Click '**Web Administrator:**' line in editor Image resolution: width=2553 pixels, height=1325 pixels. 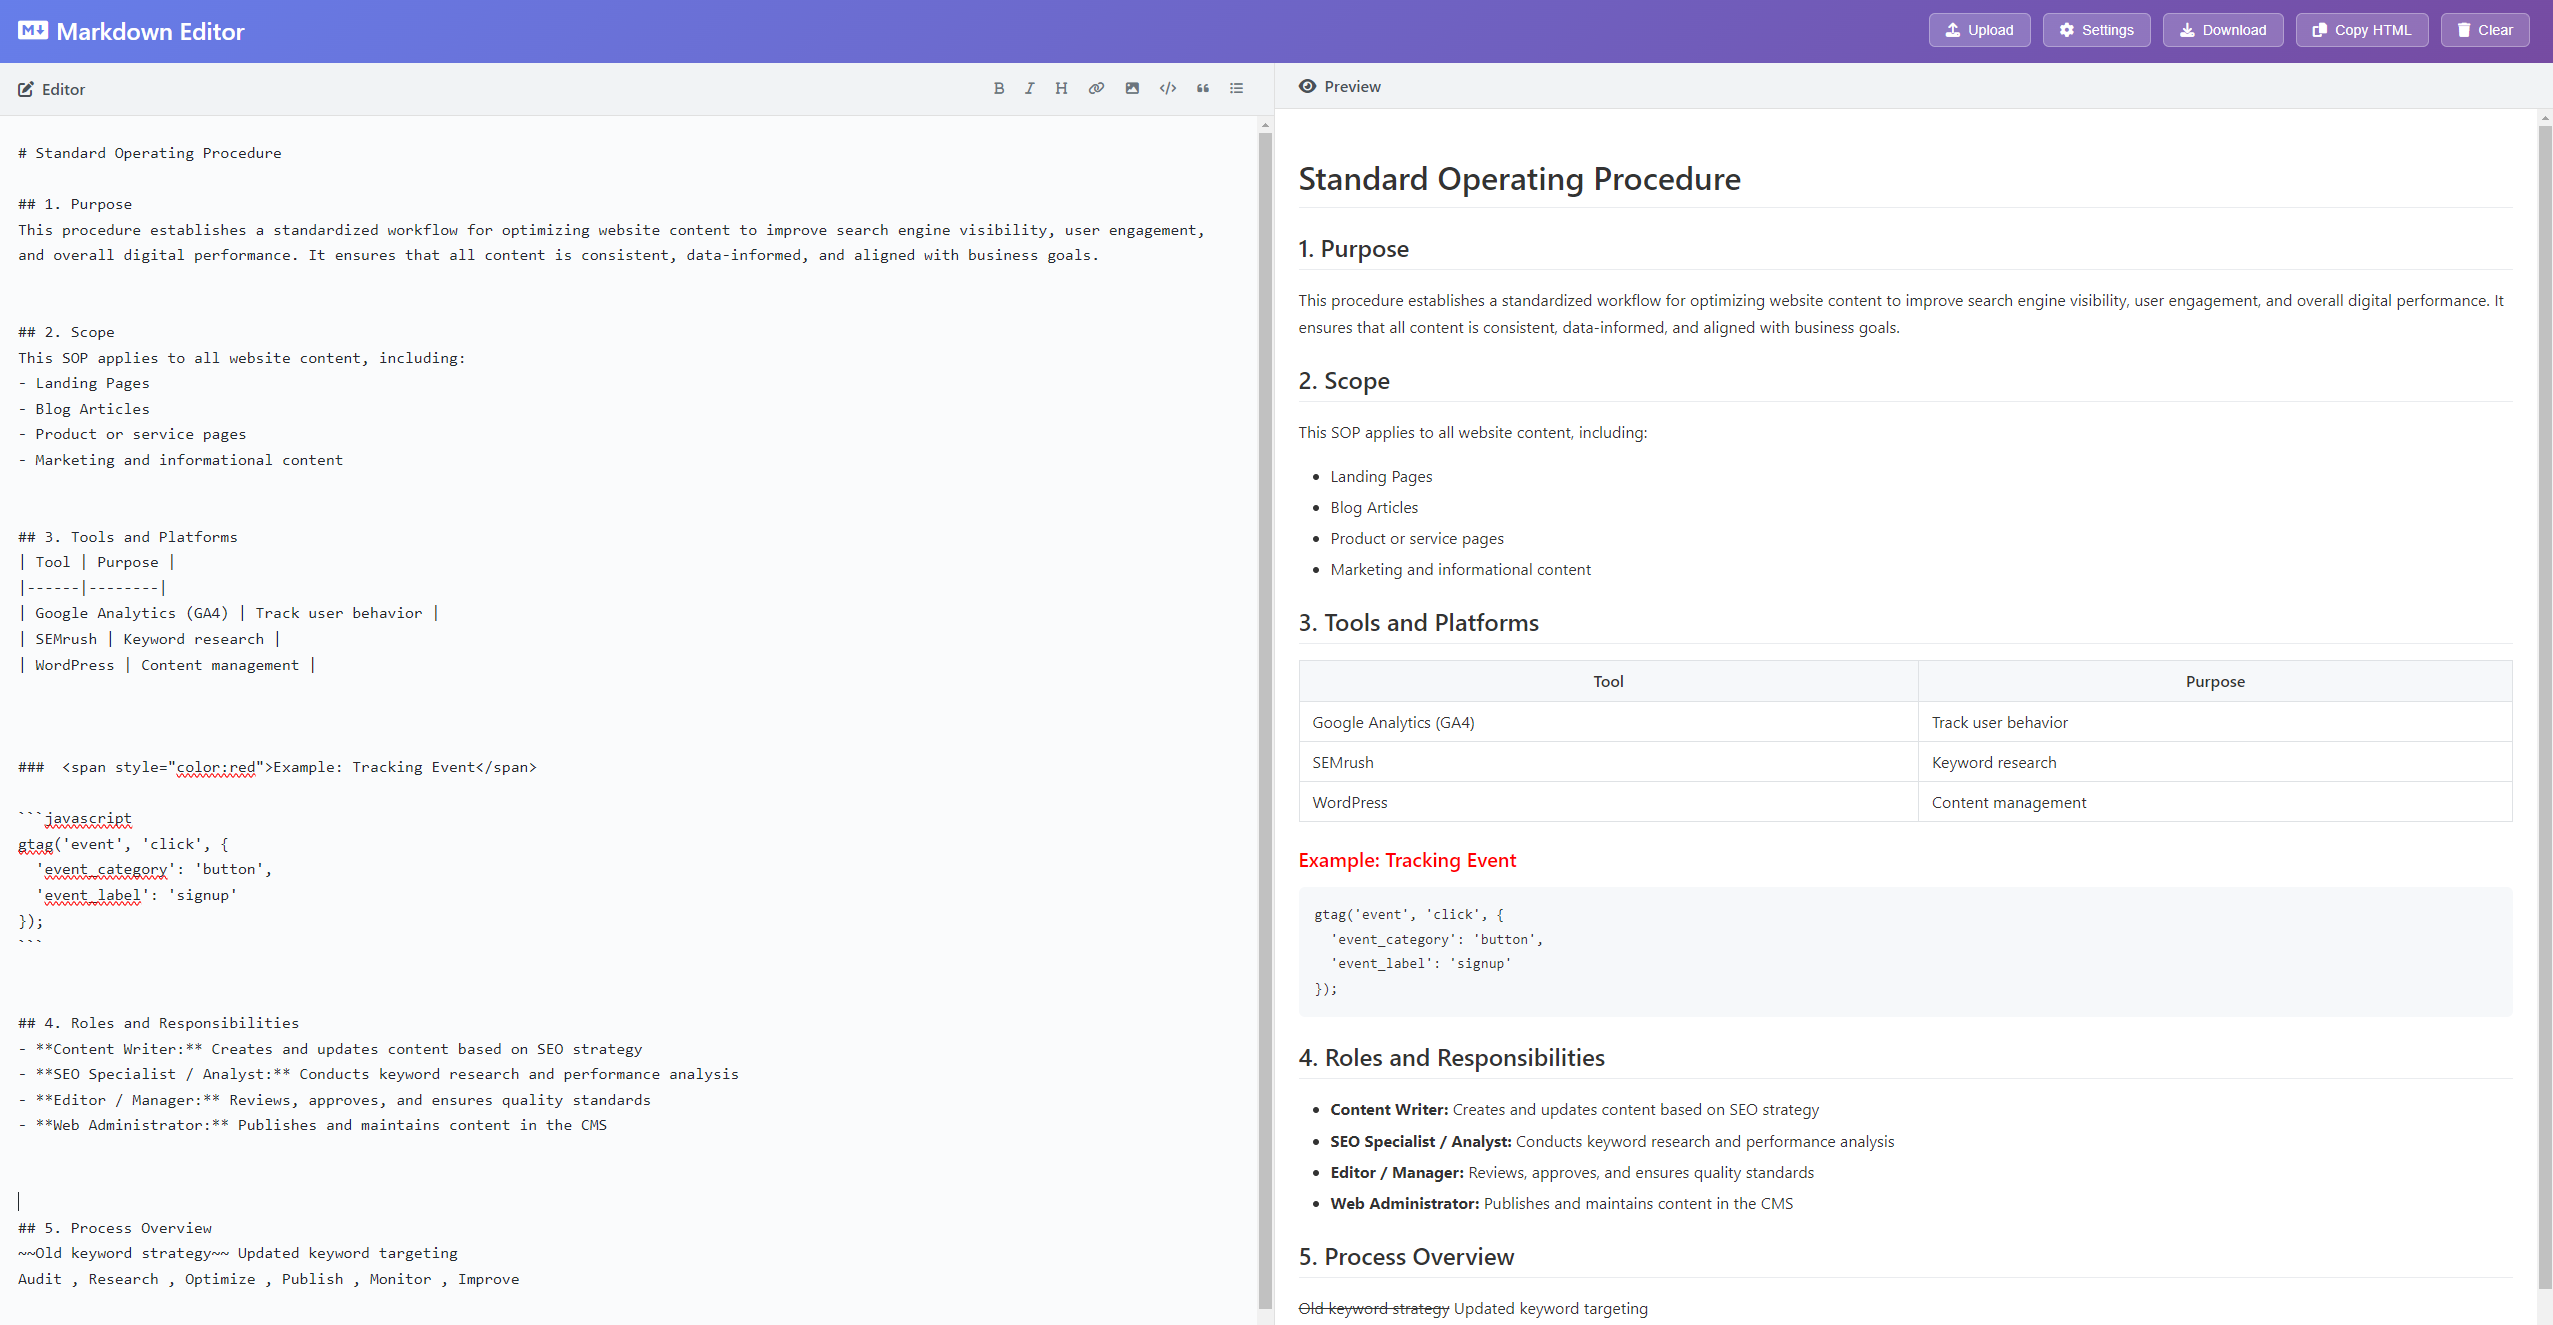pos(312,1125)
